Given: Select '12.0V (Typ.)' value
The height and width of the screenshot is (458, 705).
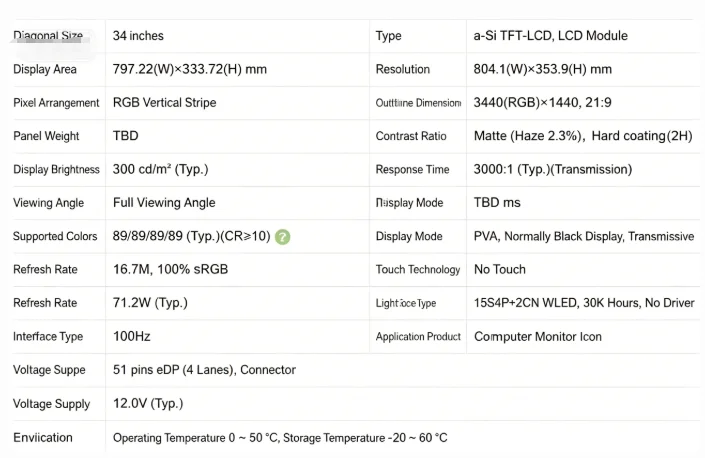Looking at the screenshot, I should 148,403.
